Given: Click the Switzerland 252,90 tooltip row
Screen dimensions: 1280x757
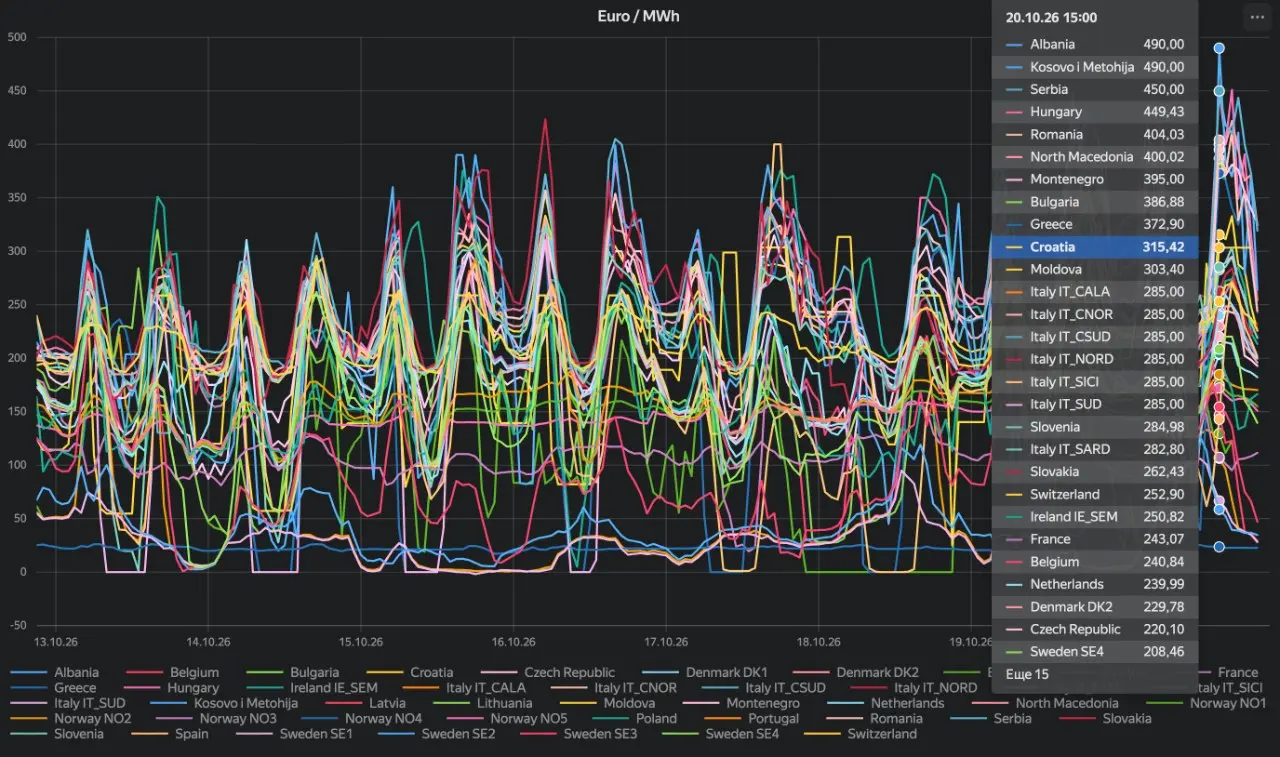Looking at the screenshot, I should tap(1095, 494).
